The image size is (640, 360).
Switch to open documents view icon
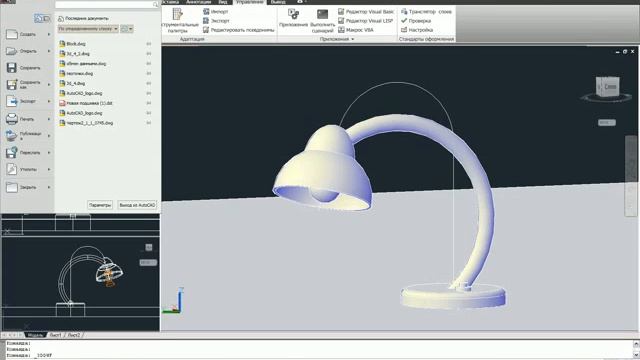47,18
